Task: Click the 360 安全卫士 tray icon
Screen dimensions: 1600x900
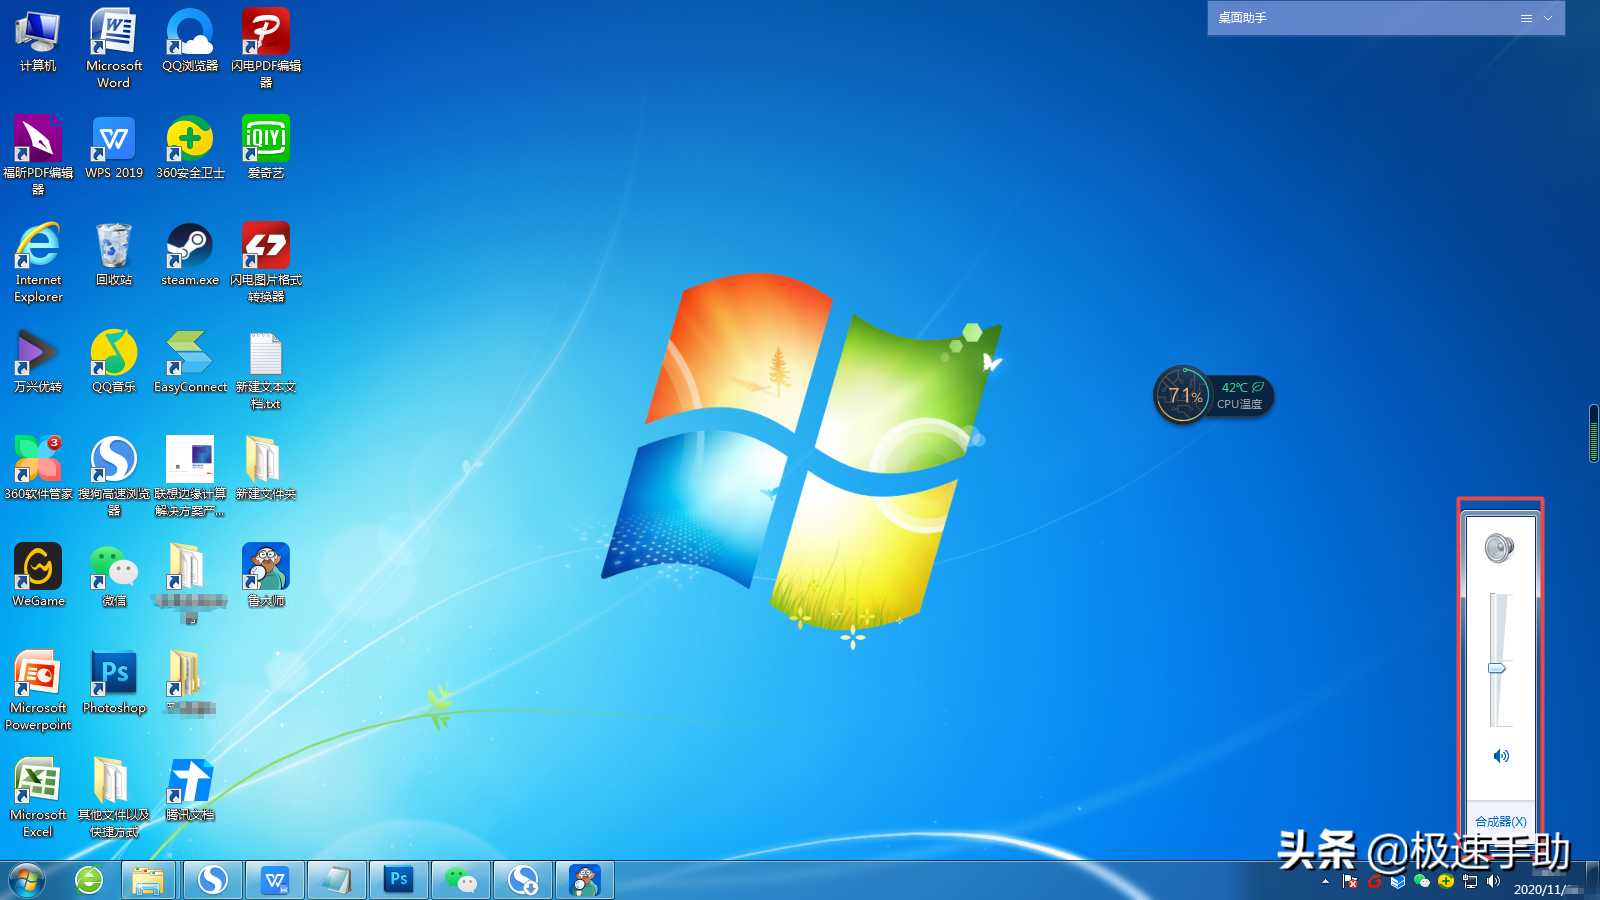Action: click(x=1446, y=882)
